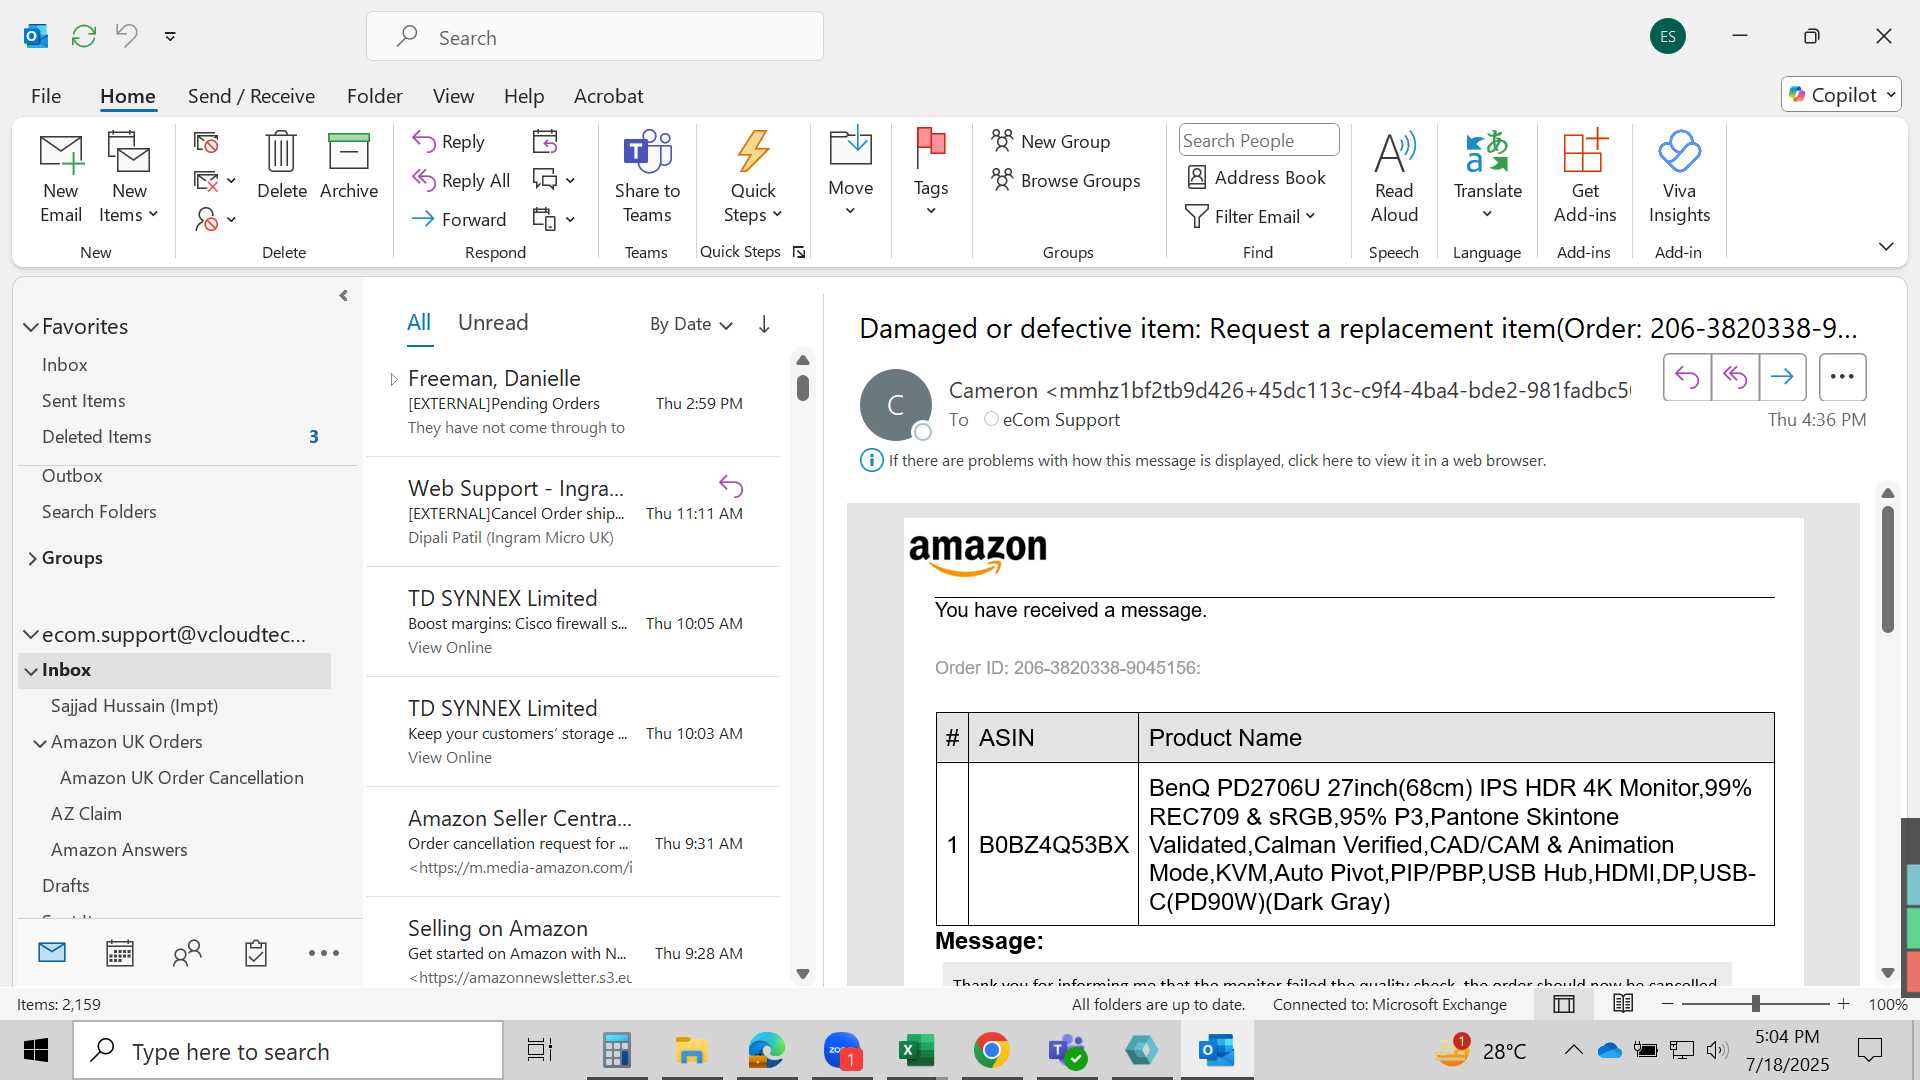Click the view in browser info bar

[x=1203, y=461]
